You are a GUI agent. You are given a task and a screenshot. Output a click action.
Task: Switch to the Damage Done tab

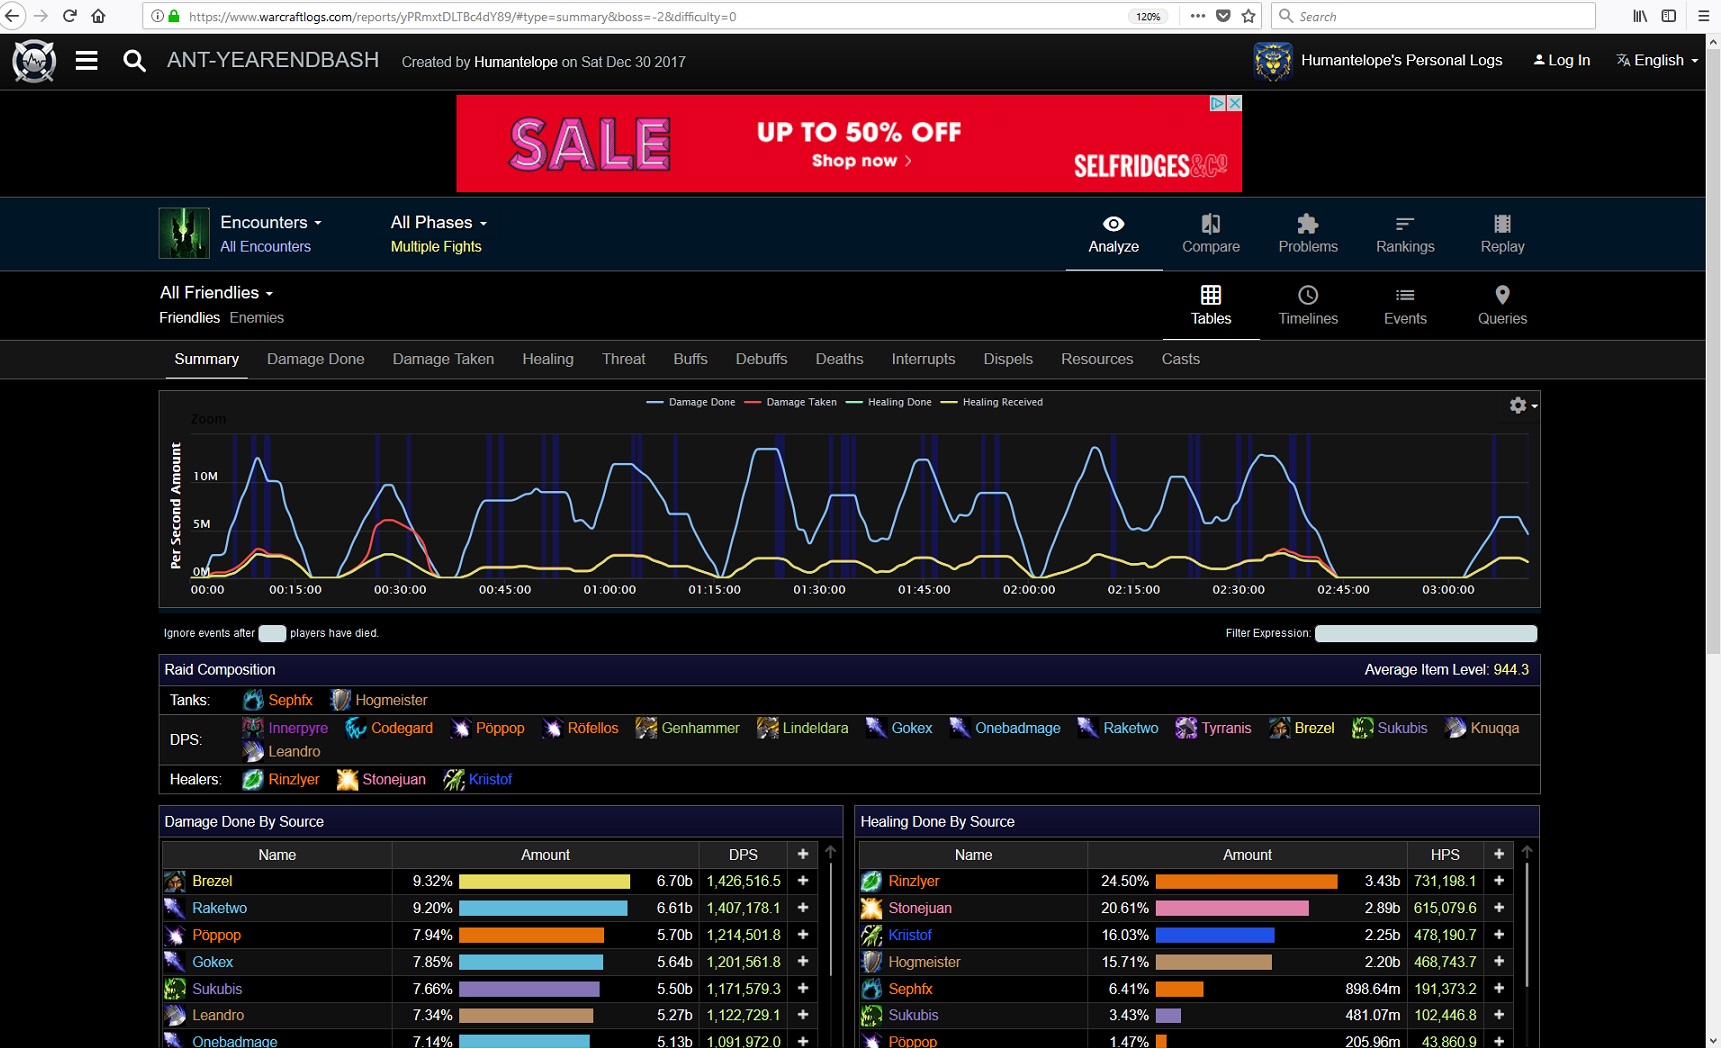coord(315,359)
